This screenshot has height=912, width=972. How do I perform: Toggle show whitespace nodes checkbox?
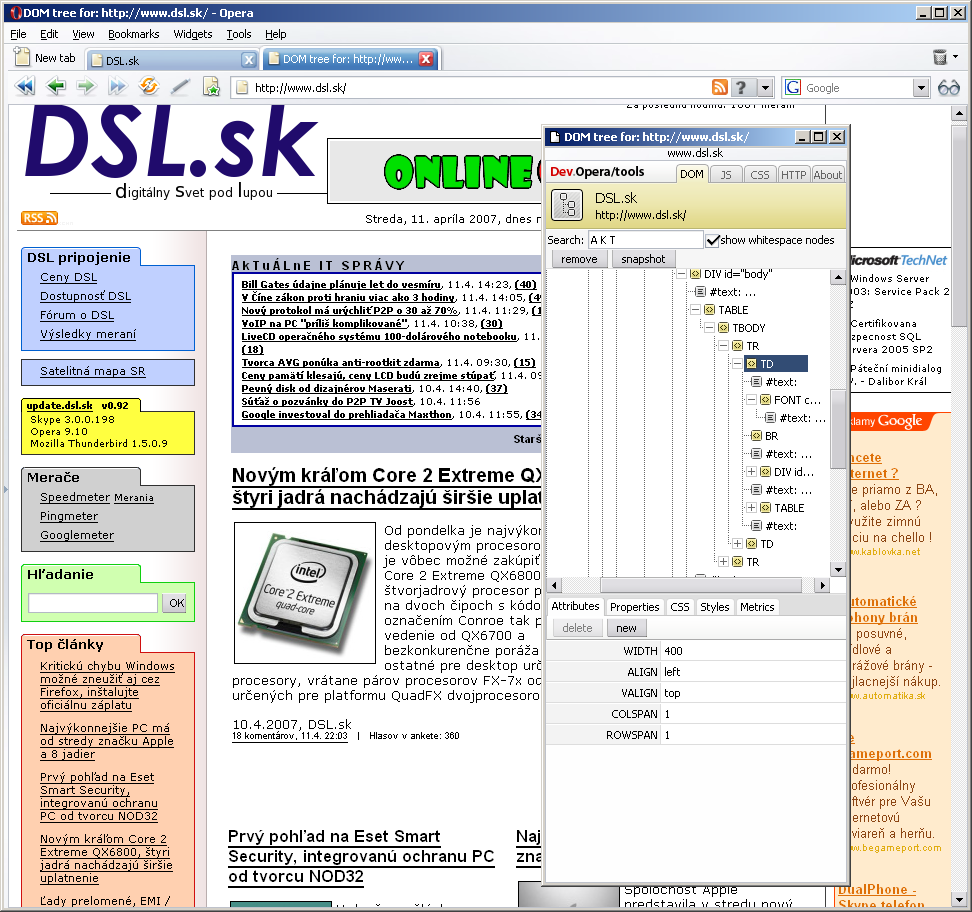coord(713,241)
